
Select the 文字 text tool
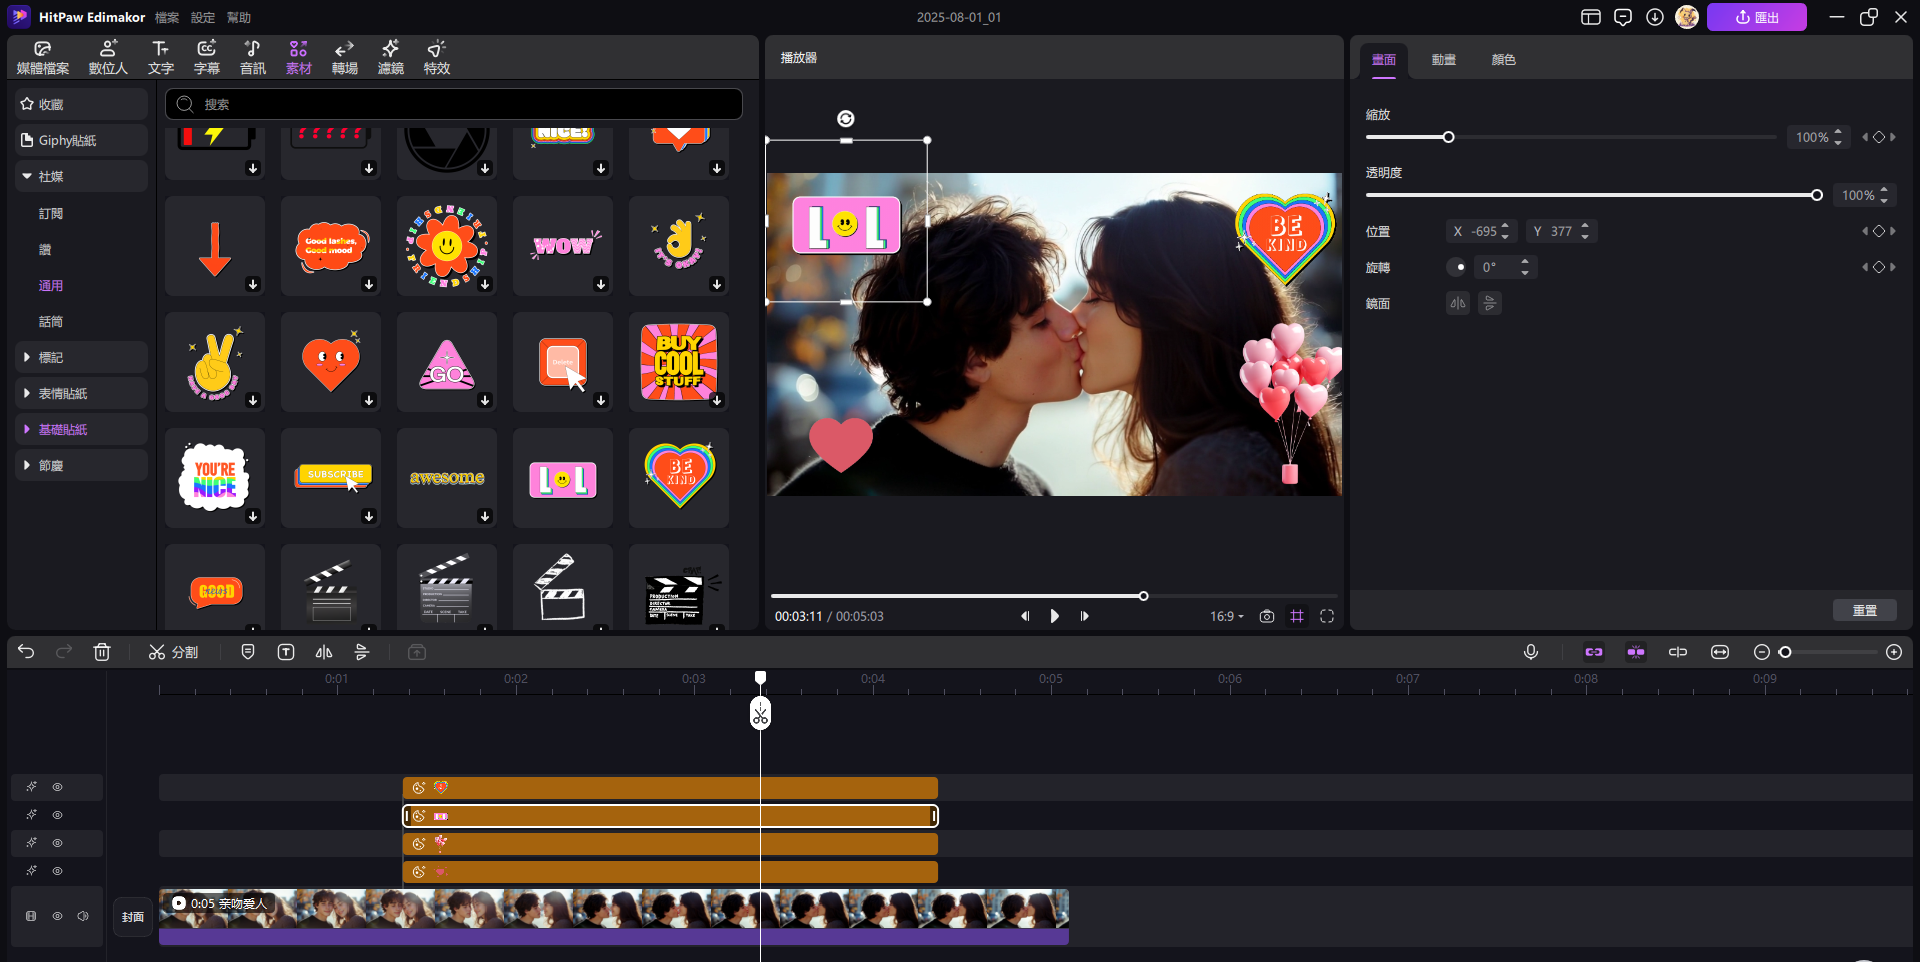160,58
